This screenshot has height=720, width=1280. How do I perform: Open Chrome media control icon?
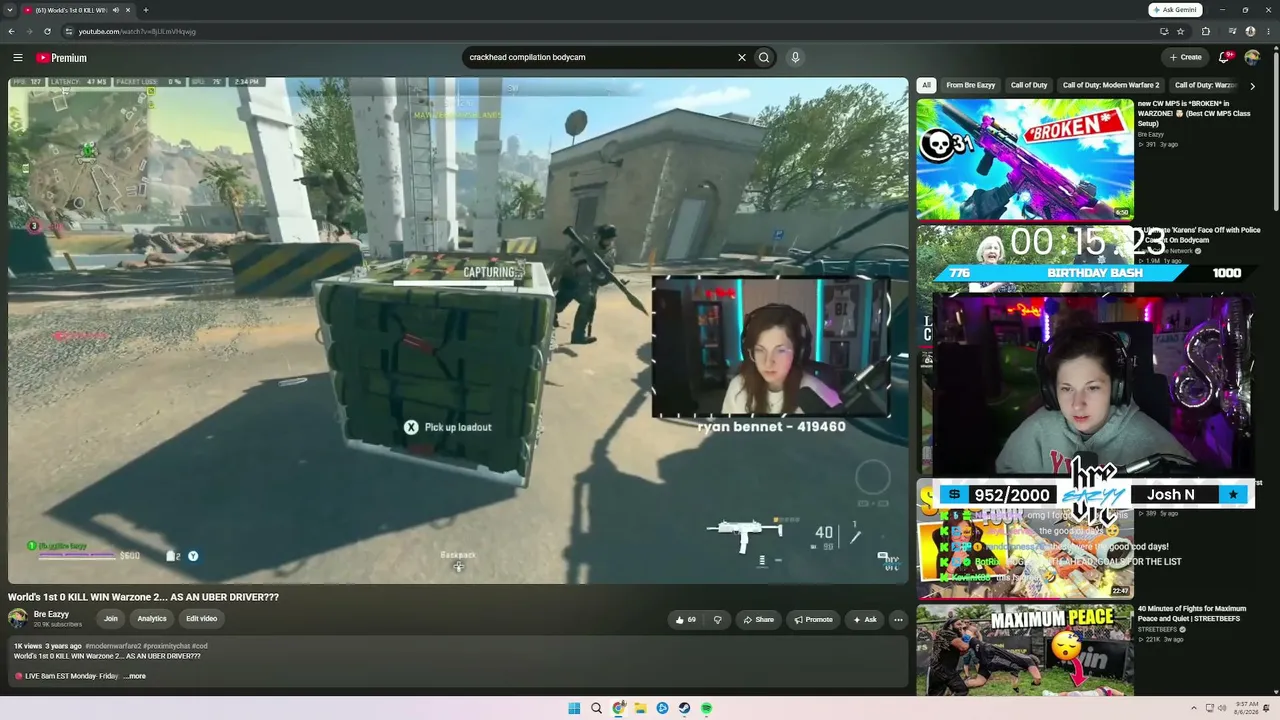1234,31
